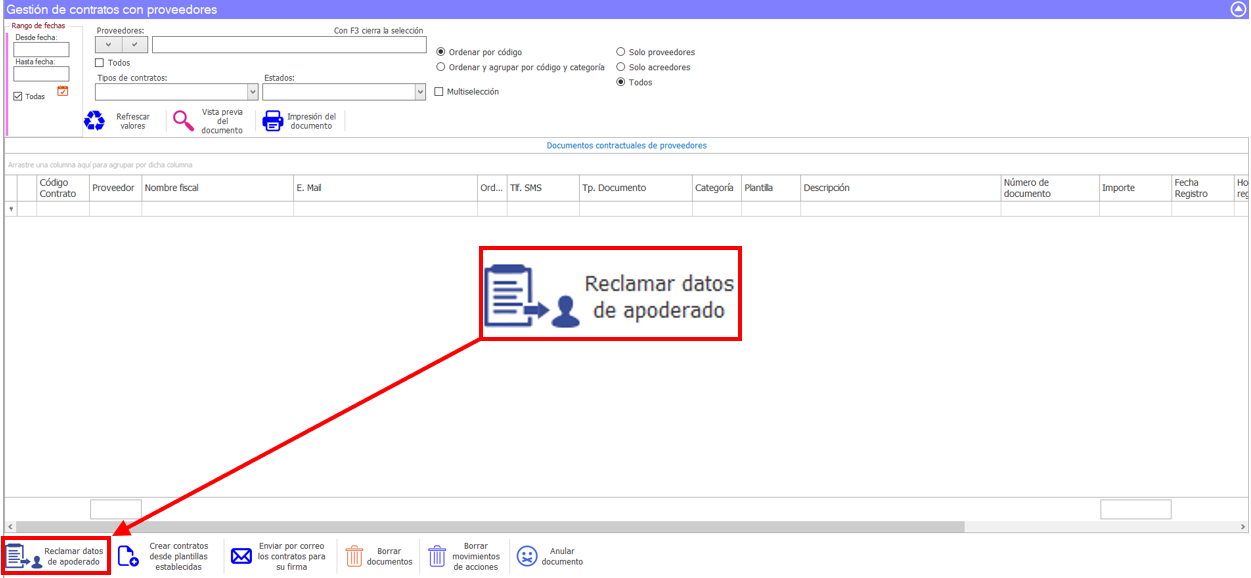The height and width of the screenshot is (578, 1251).
Task: Sort by Nombre fiscal column header
Action: (217, 188)
